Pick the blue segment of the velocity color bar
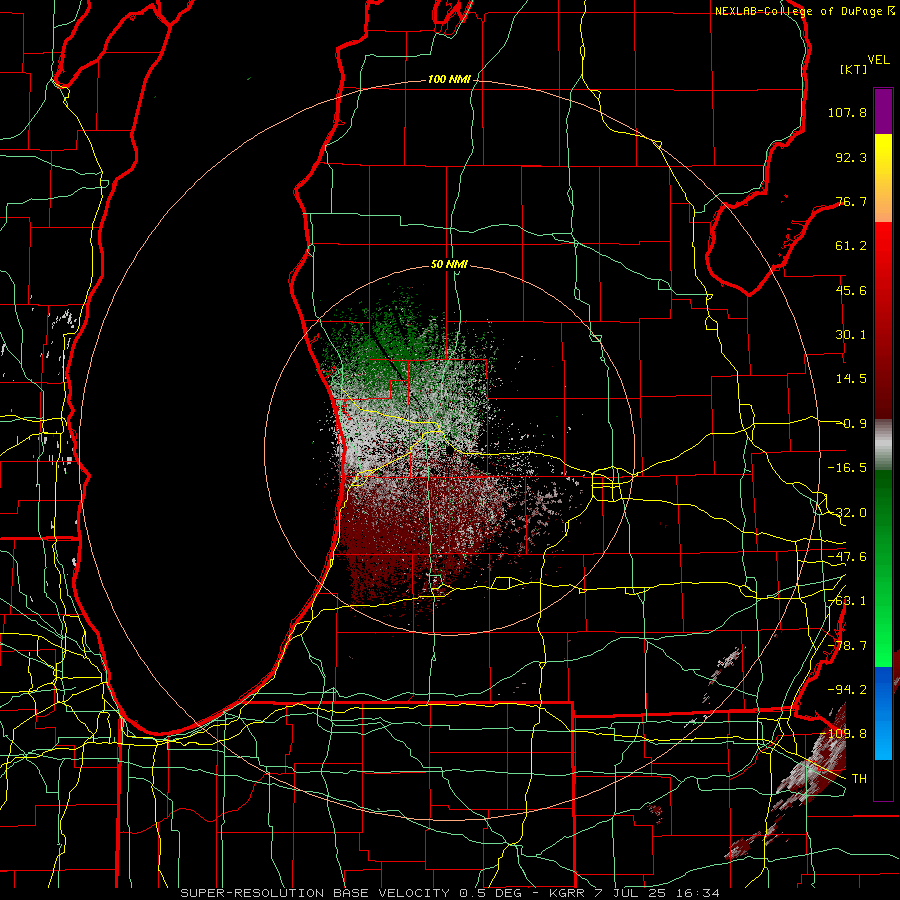 click(883, 713)
